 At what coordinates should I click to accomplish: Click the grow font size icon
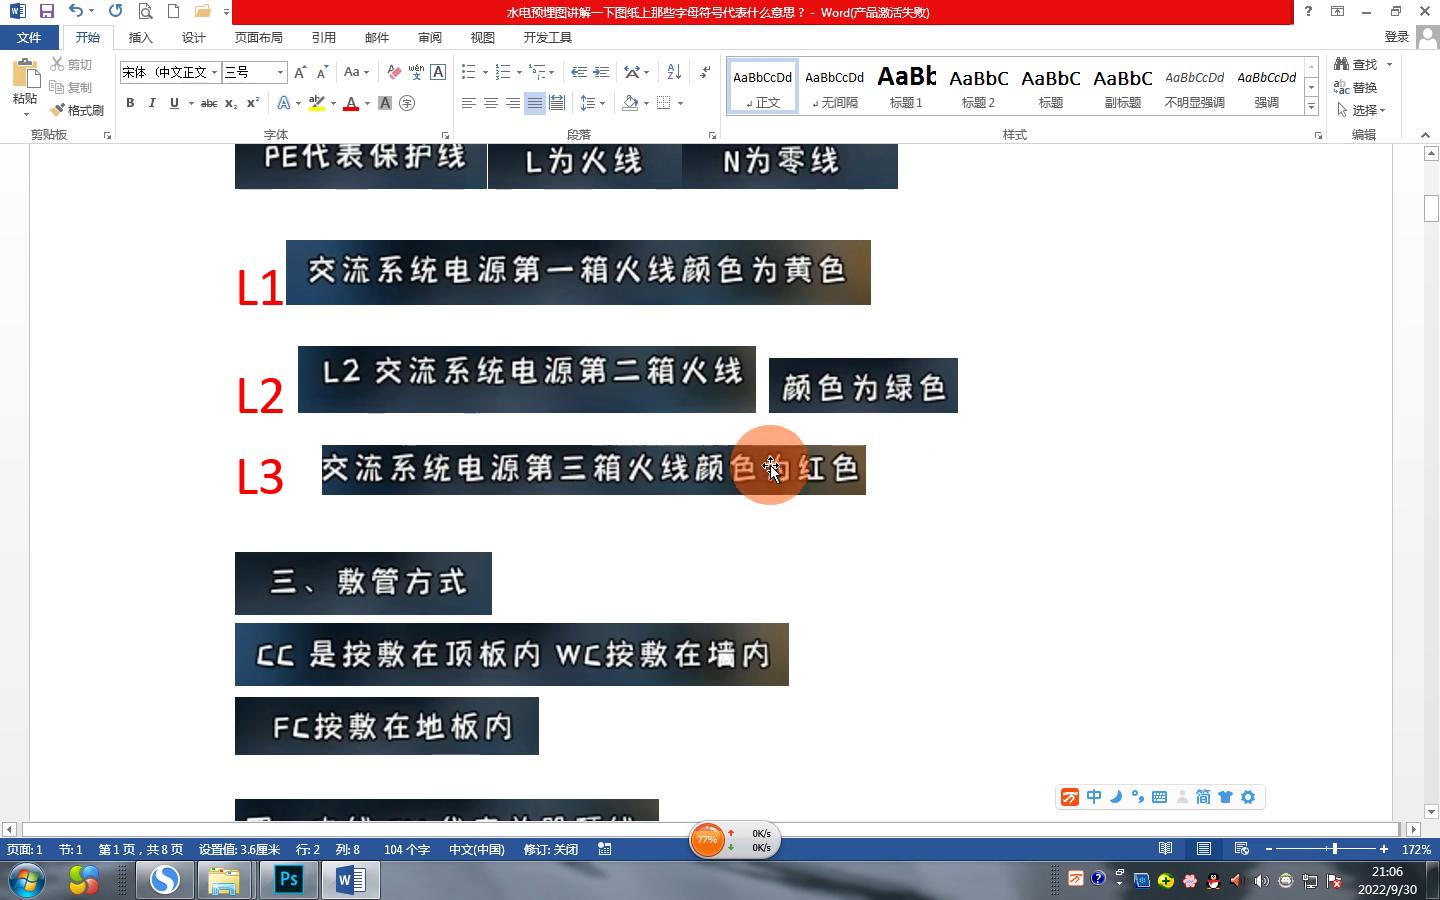(299, 72)
